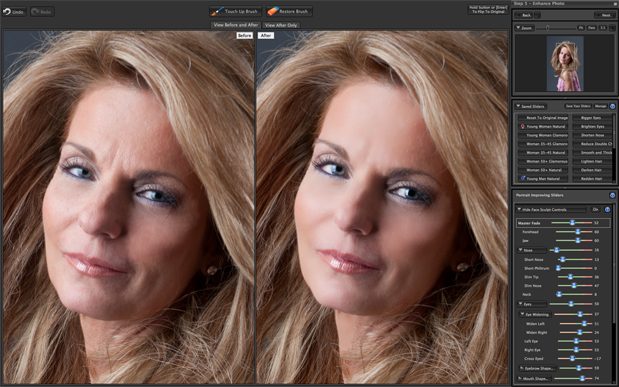Click the Jaw slider handle

tap(578, 240)
